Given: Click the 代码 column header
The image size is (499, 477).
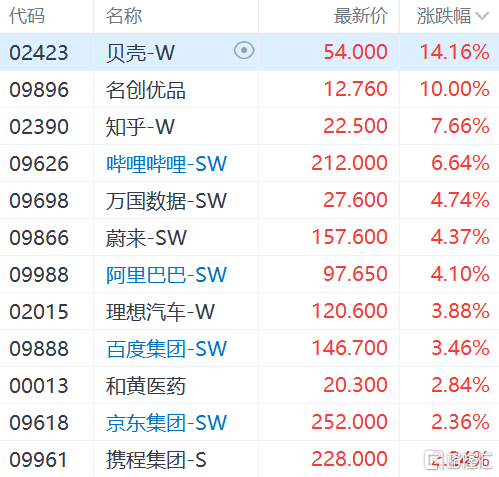Looking at the screenshot, I should 27,16.
